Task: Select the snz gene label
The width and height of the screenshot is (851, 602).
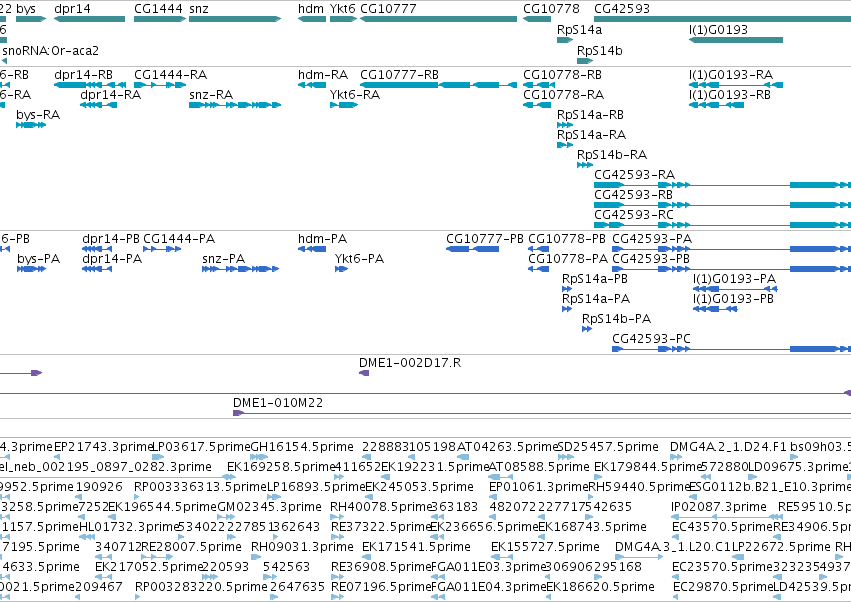Action: 198,9
